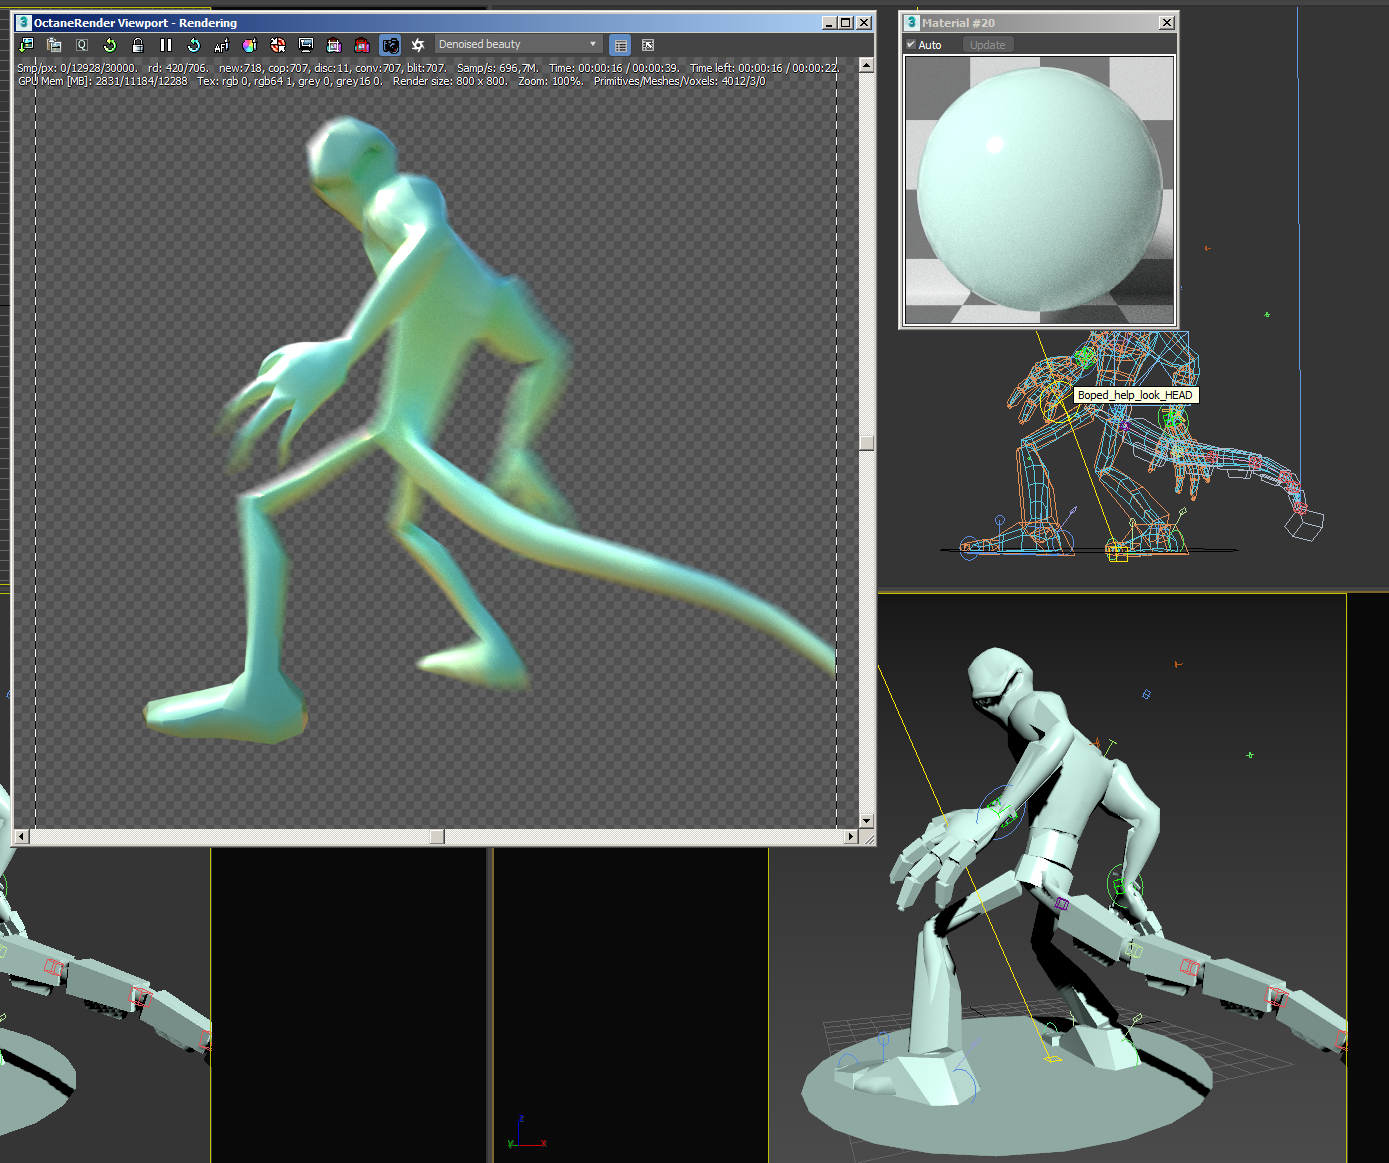Click the copy to clipboard icon in Octane toolbar
The image size is (1389, 1163).
[54, 45]
